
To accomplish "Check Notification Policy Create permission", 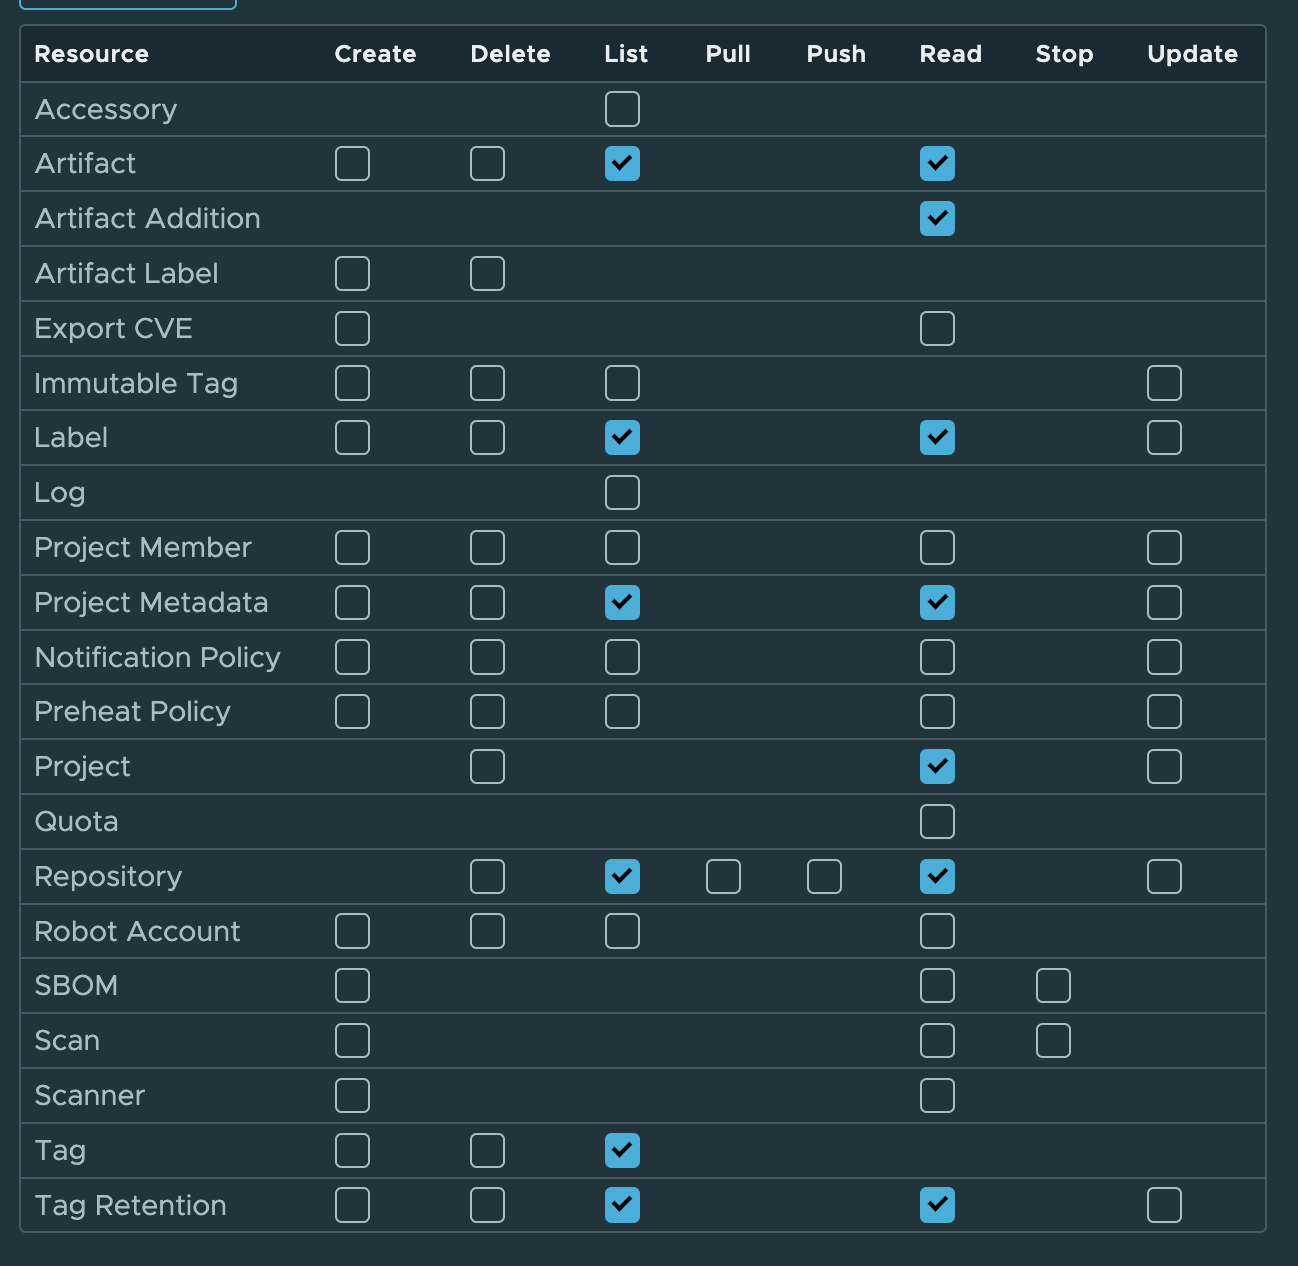I will pyautogui.click(x=352, y=658).
